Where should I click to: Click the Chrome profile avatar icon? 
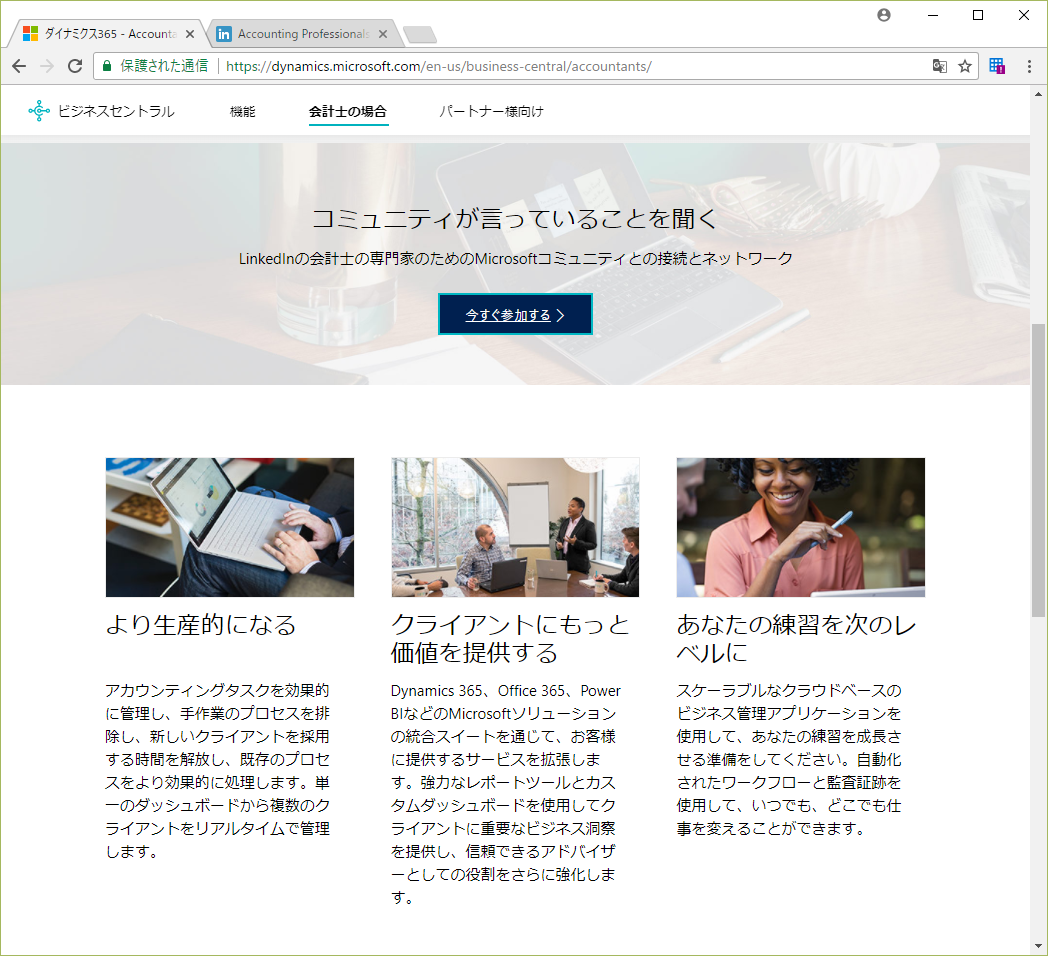[x=884, y=15]
